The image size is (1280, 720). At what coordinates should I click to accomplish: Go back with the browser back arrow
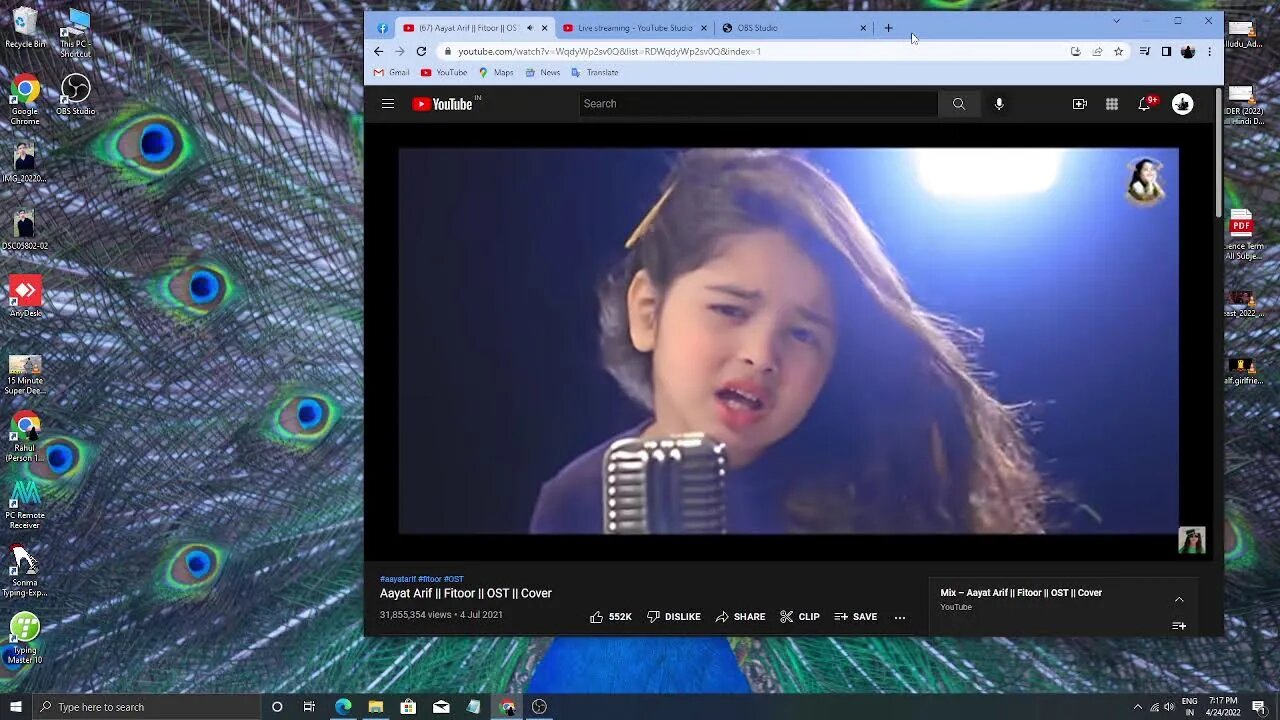click(378, 51)
